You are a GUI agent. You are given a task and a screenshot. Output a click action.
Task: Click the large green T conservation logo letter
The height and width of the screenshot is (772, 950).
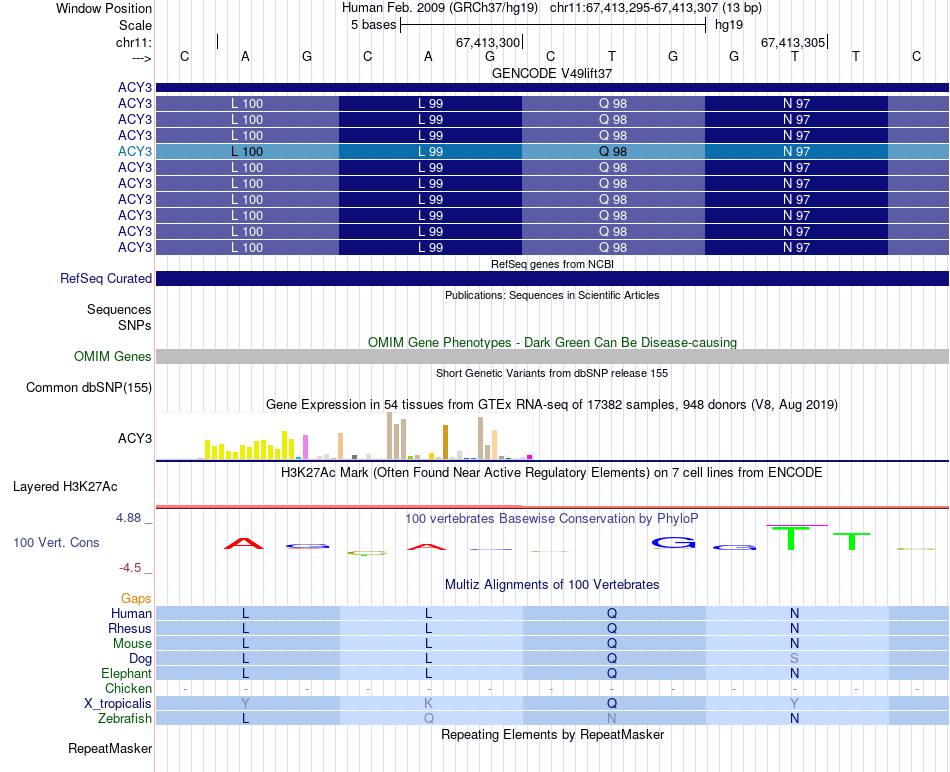coord(791,537)
